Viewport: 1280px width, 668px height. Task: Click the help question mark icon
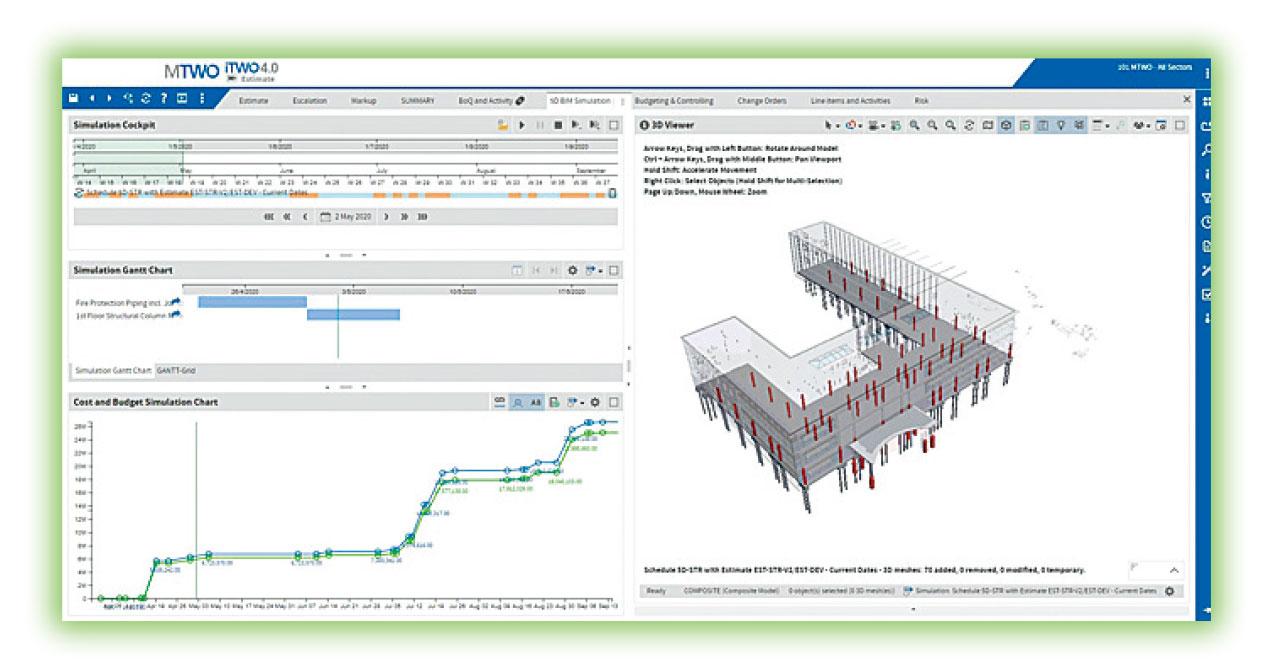(164, 99)
